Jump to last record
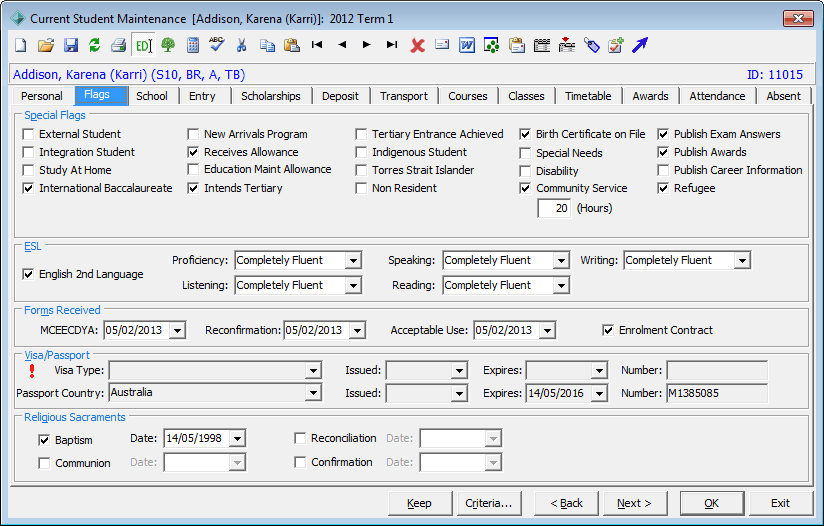 click(392, 45)
